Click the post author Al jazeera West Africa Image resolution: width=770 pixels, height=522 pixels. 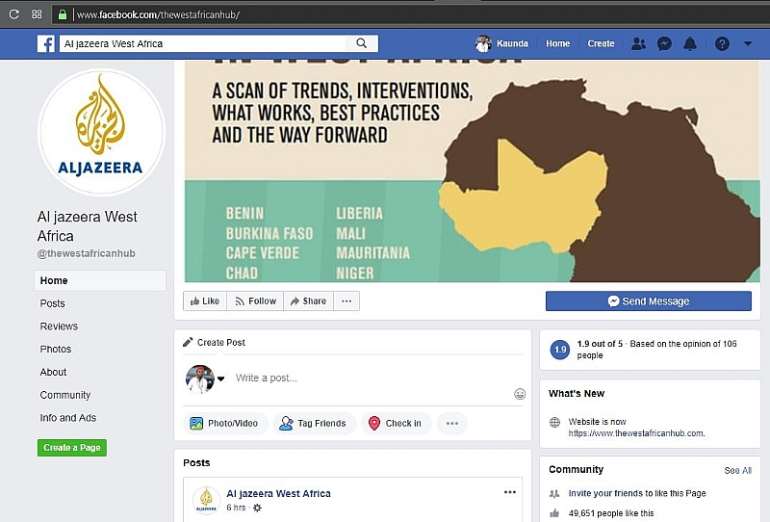(278, 494)
